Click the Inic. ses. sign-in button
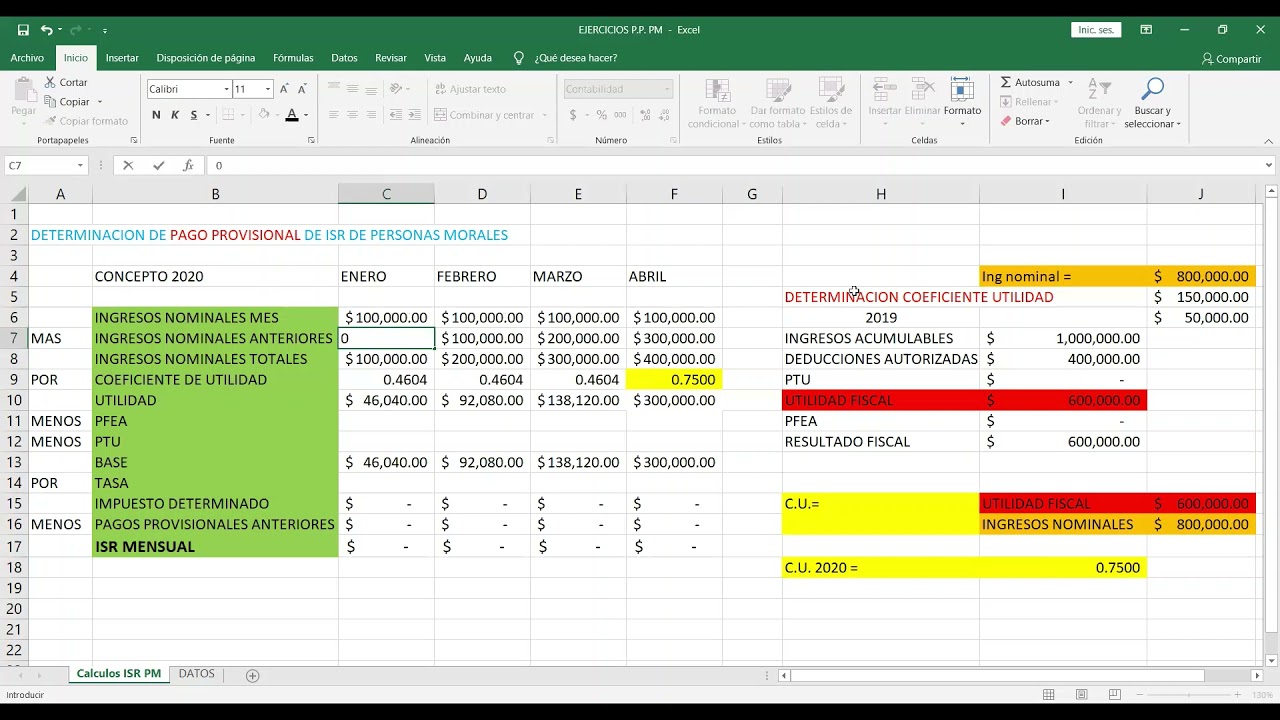The height and width of the screenshot is (720, 1280). click(x=1096, y=30)
